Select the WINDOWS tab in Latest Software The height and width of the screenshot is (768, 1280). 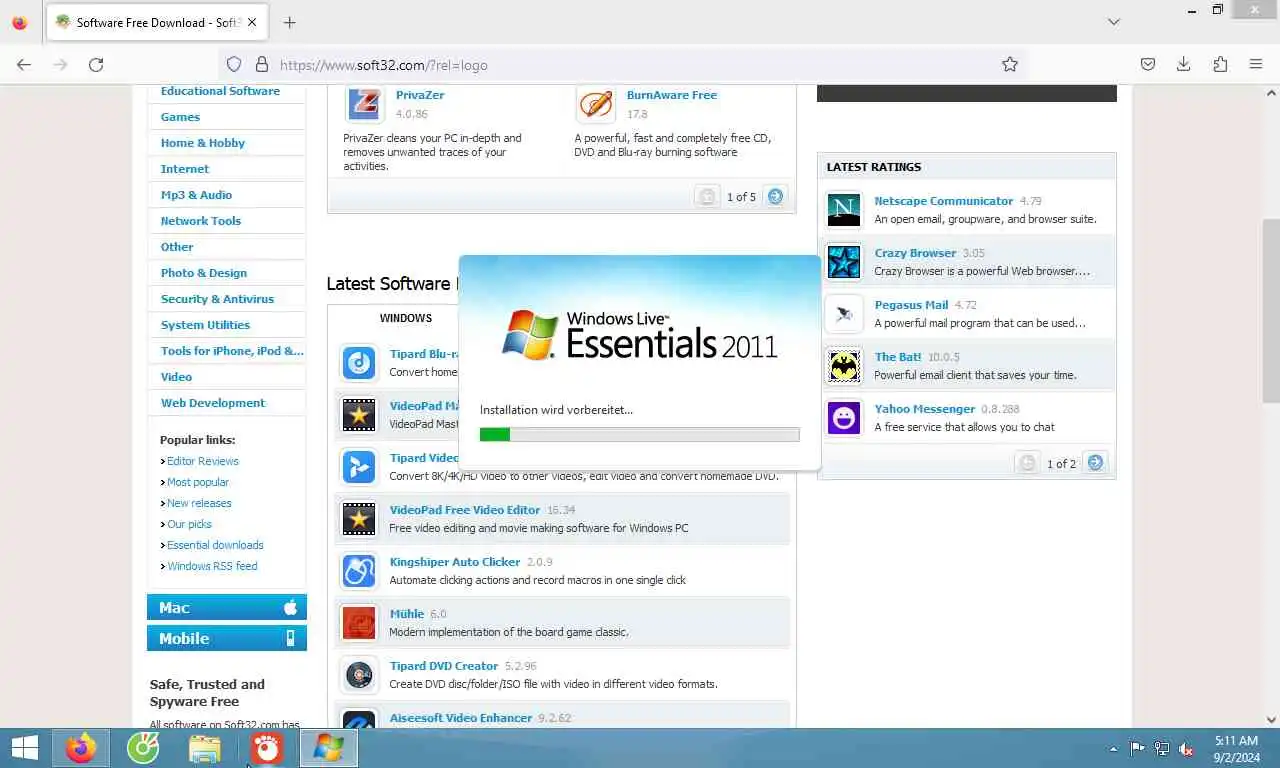(x=406, y=318)
